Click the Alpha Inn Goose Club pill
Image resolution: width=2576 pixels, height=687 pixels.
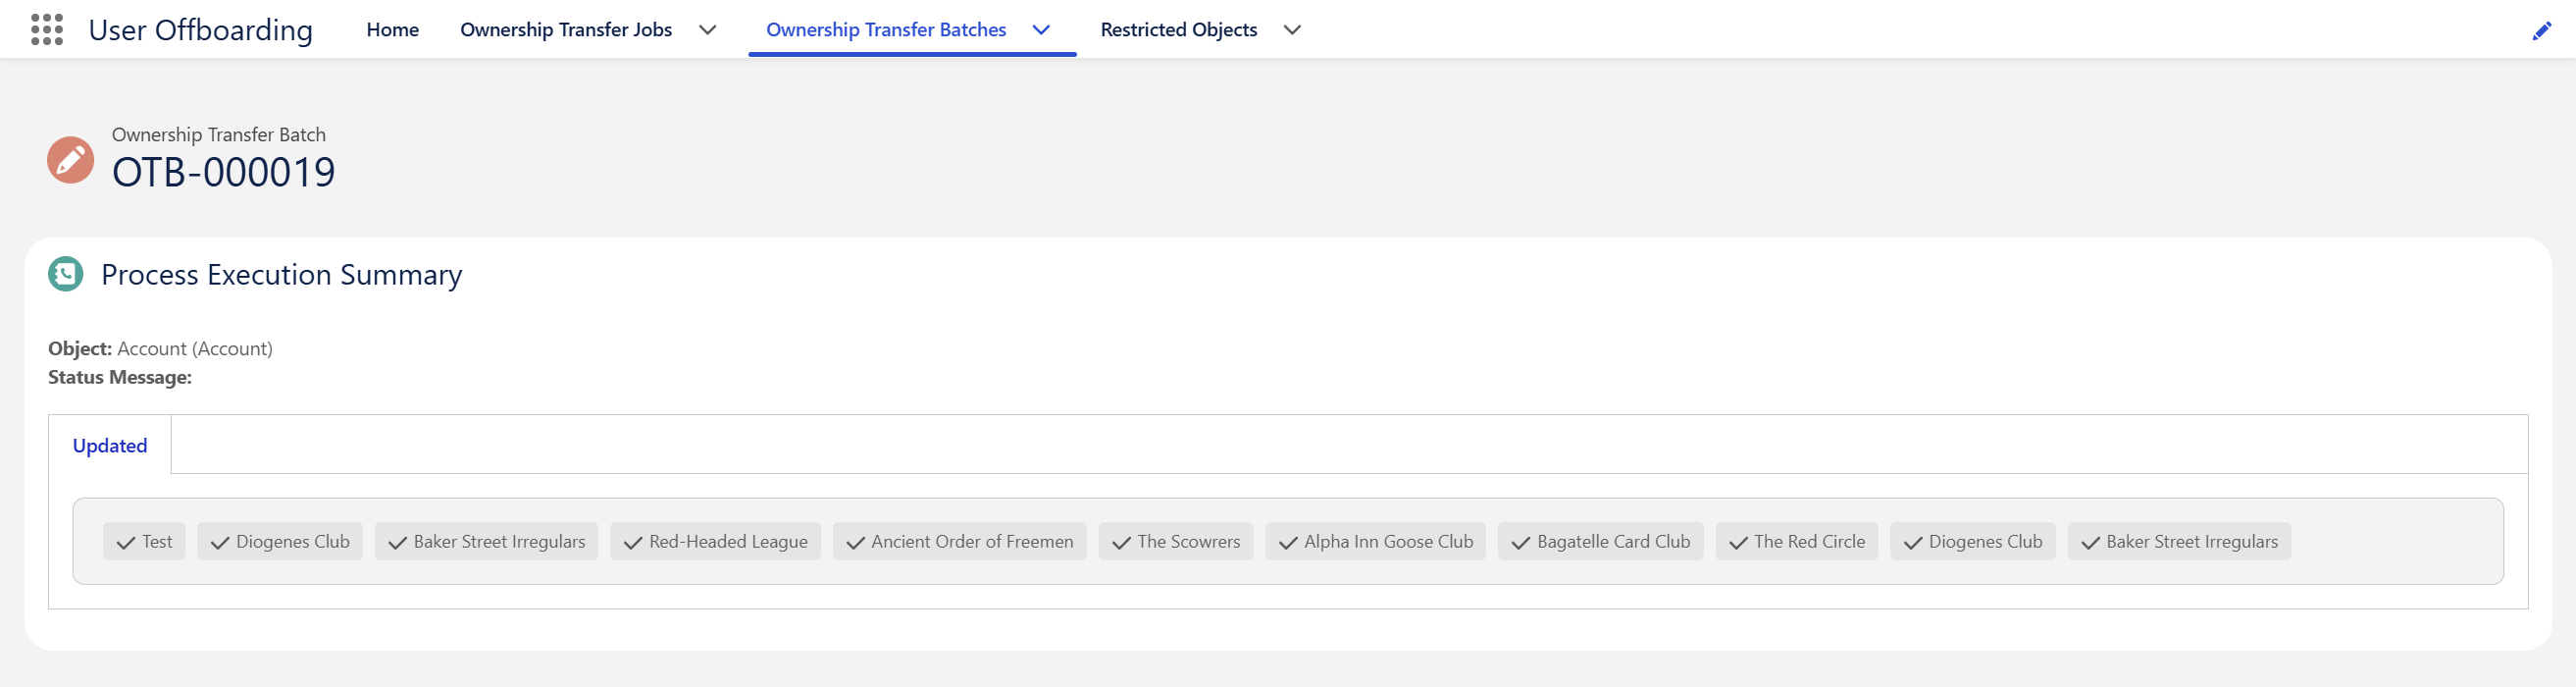1375,542
